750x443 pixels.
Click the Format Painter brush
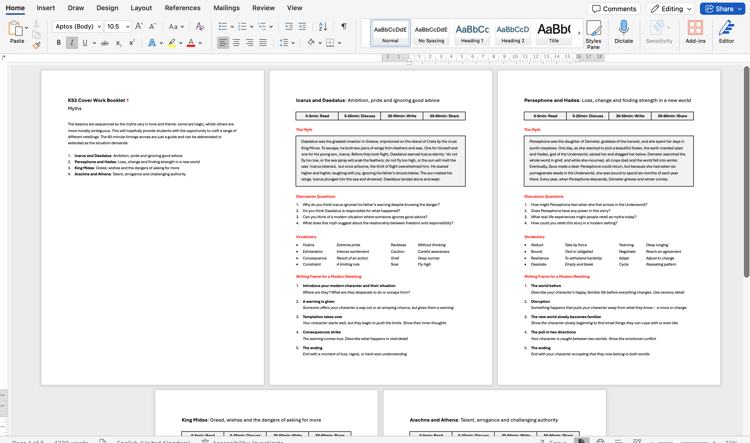click(x=37, y=44)
